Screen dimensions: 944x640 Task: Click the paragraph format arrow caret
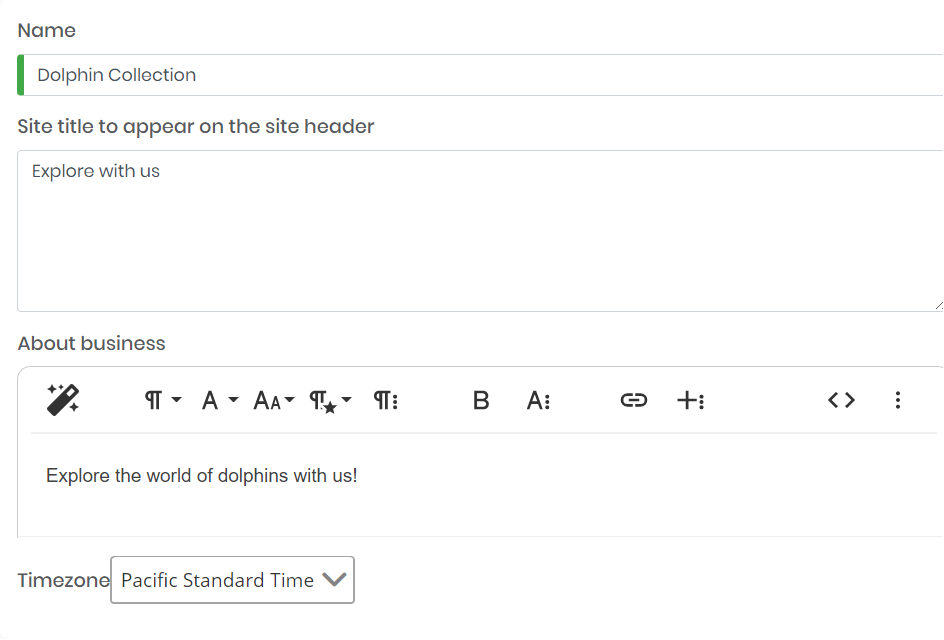(x=176, y=400)
